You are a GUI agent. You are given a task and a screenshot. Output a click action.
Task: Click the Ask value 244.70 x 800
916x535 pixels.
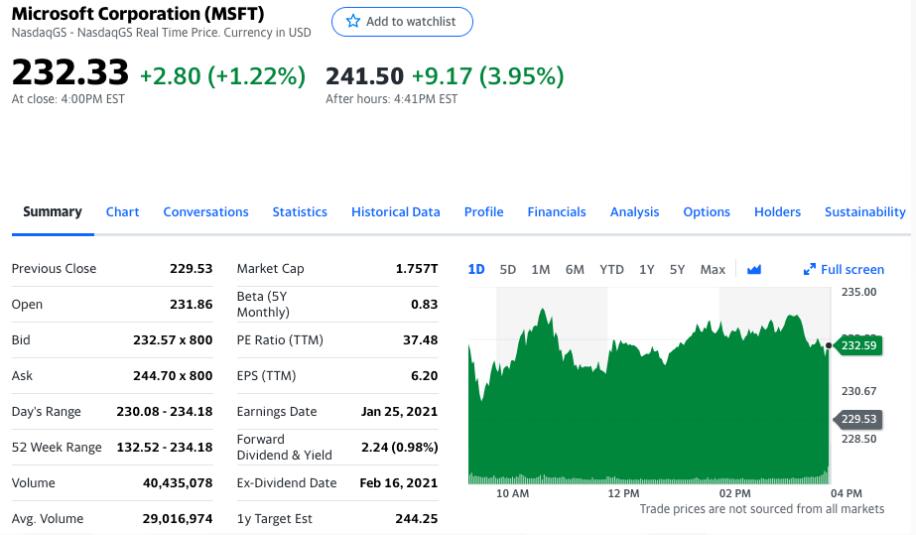(x=173, y=375)
